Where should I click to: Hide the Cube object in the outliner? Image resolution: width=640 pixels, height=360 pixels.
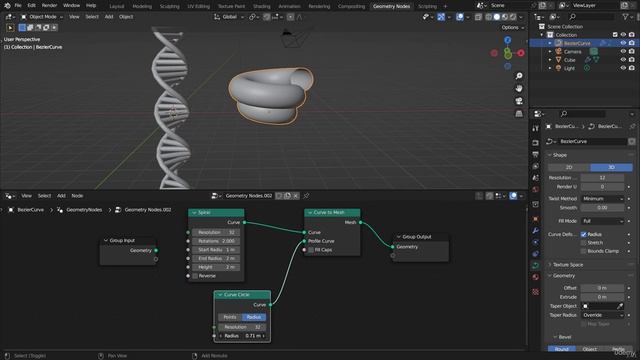[623, 60]
